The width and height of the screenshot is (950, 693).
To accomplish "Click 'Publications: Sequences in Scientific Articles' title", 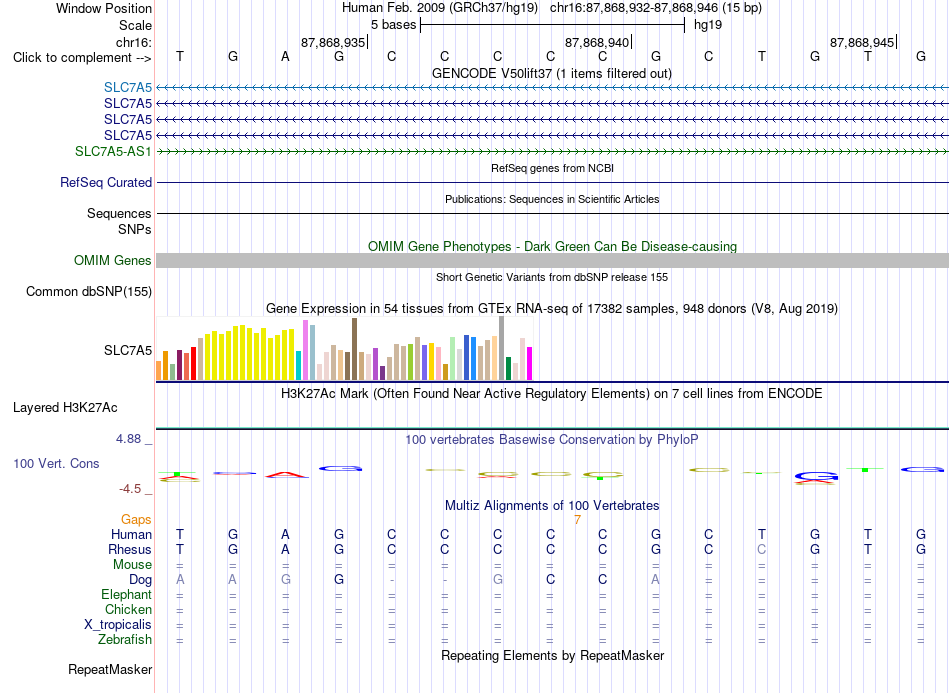I will point(552,199).
